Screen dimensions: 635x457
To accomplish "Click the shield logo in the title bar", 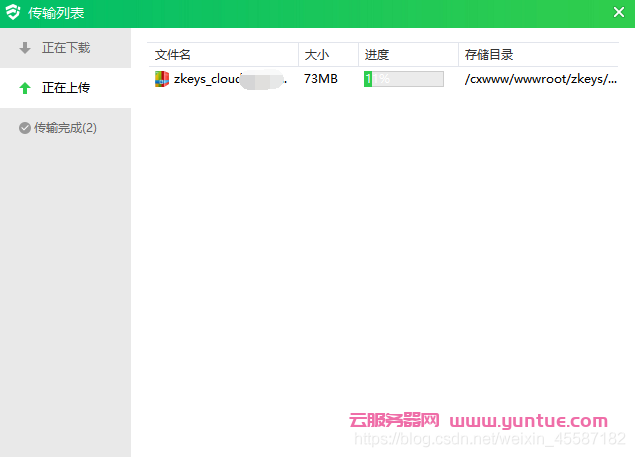I will point(13,14).
